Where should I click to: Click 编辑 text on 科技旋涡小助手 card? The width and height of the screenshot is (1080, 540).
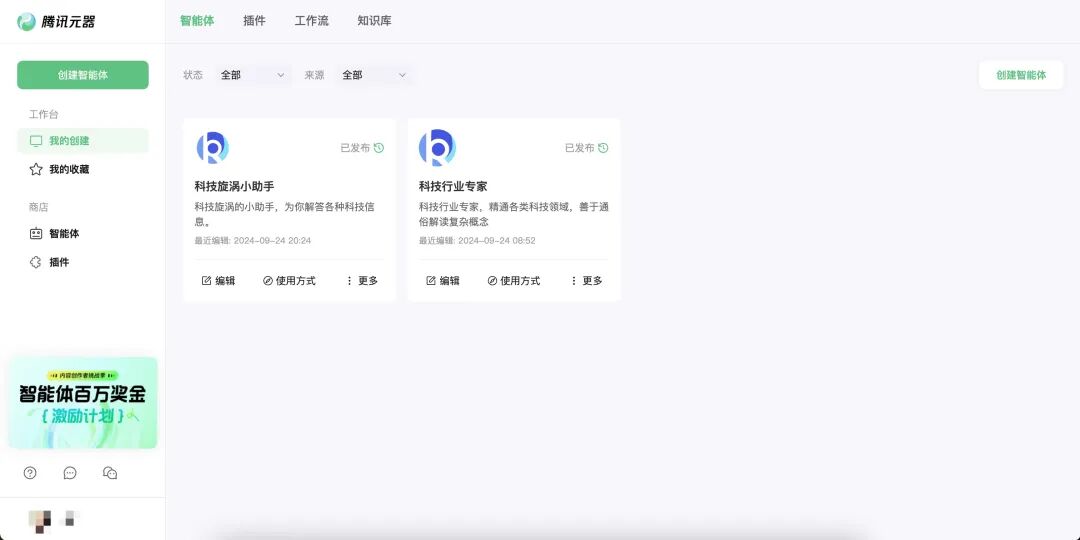pyautogui.click(x=225, y=280)
